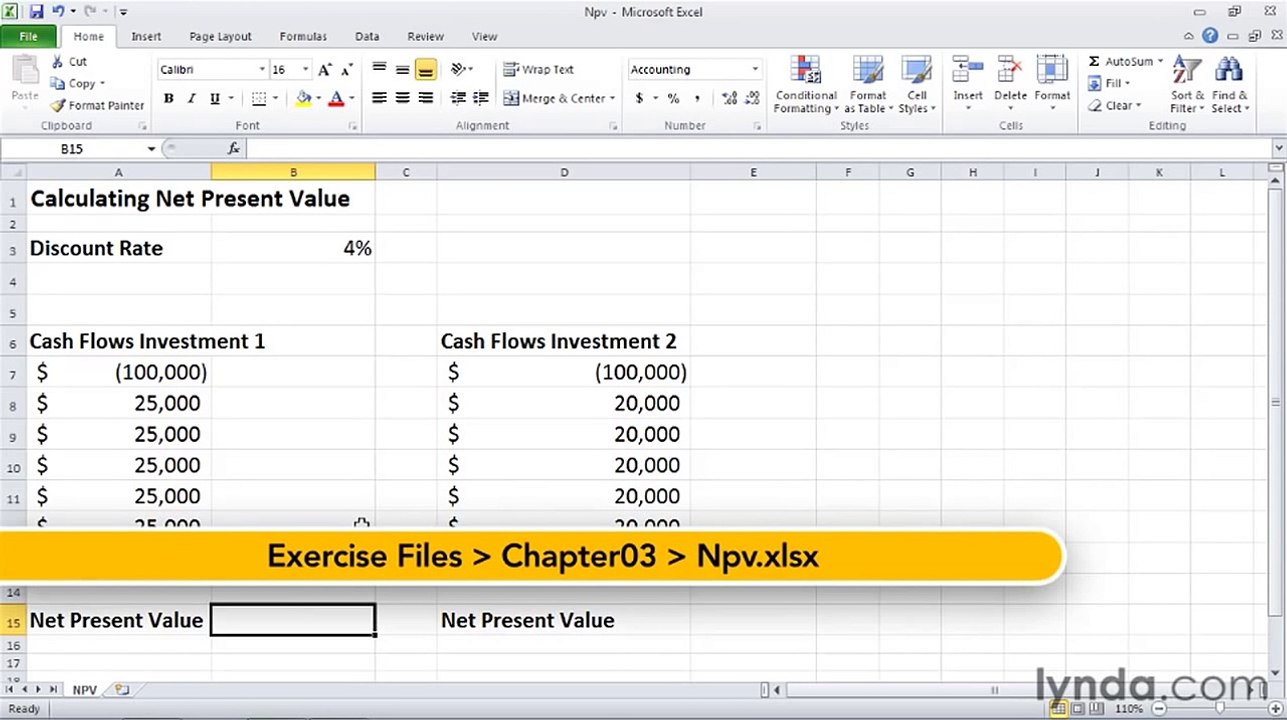This screenshot has height=720, width=1287.
Task: Click the Paste clipboard icon
Action: (x=25, y=72)
